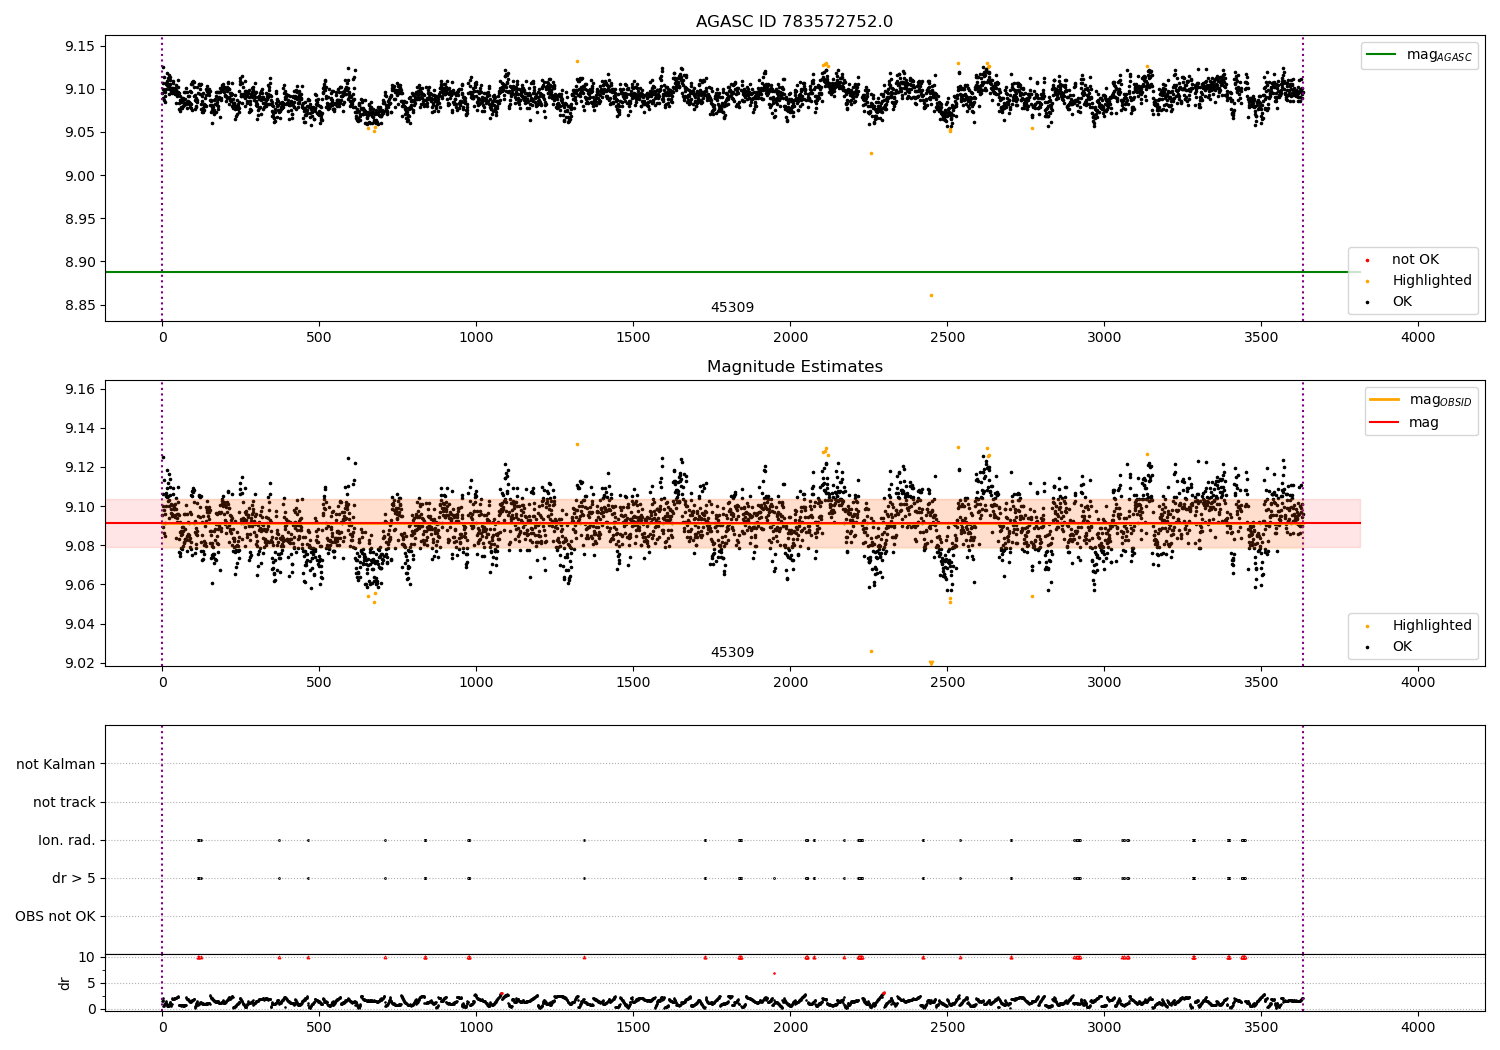Click the 'dr > 5' row label
The image size is (1500, 1050).
click(x=74, y=879)
